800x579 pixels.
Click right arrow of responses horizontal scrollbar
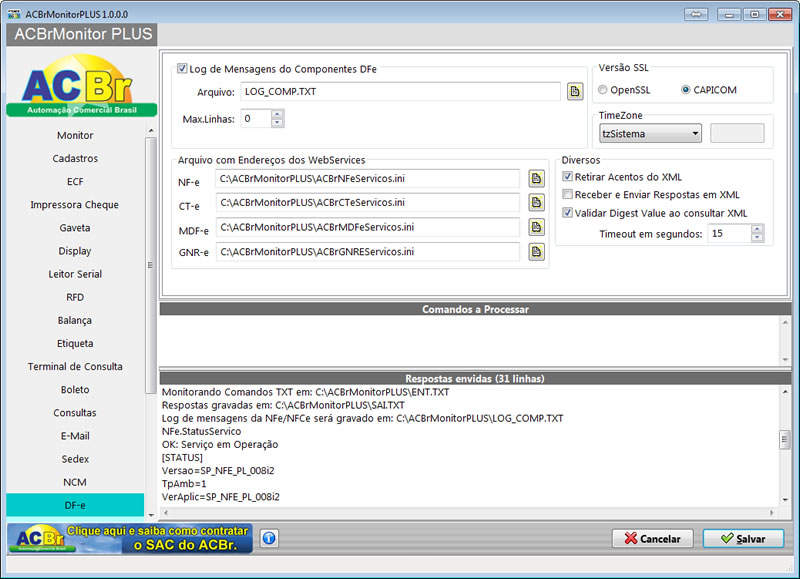pyautogui.click(x=772, y=513)
